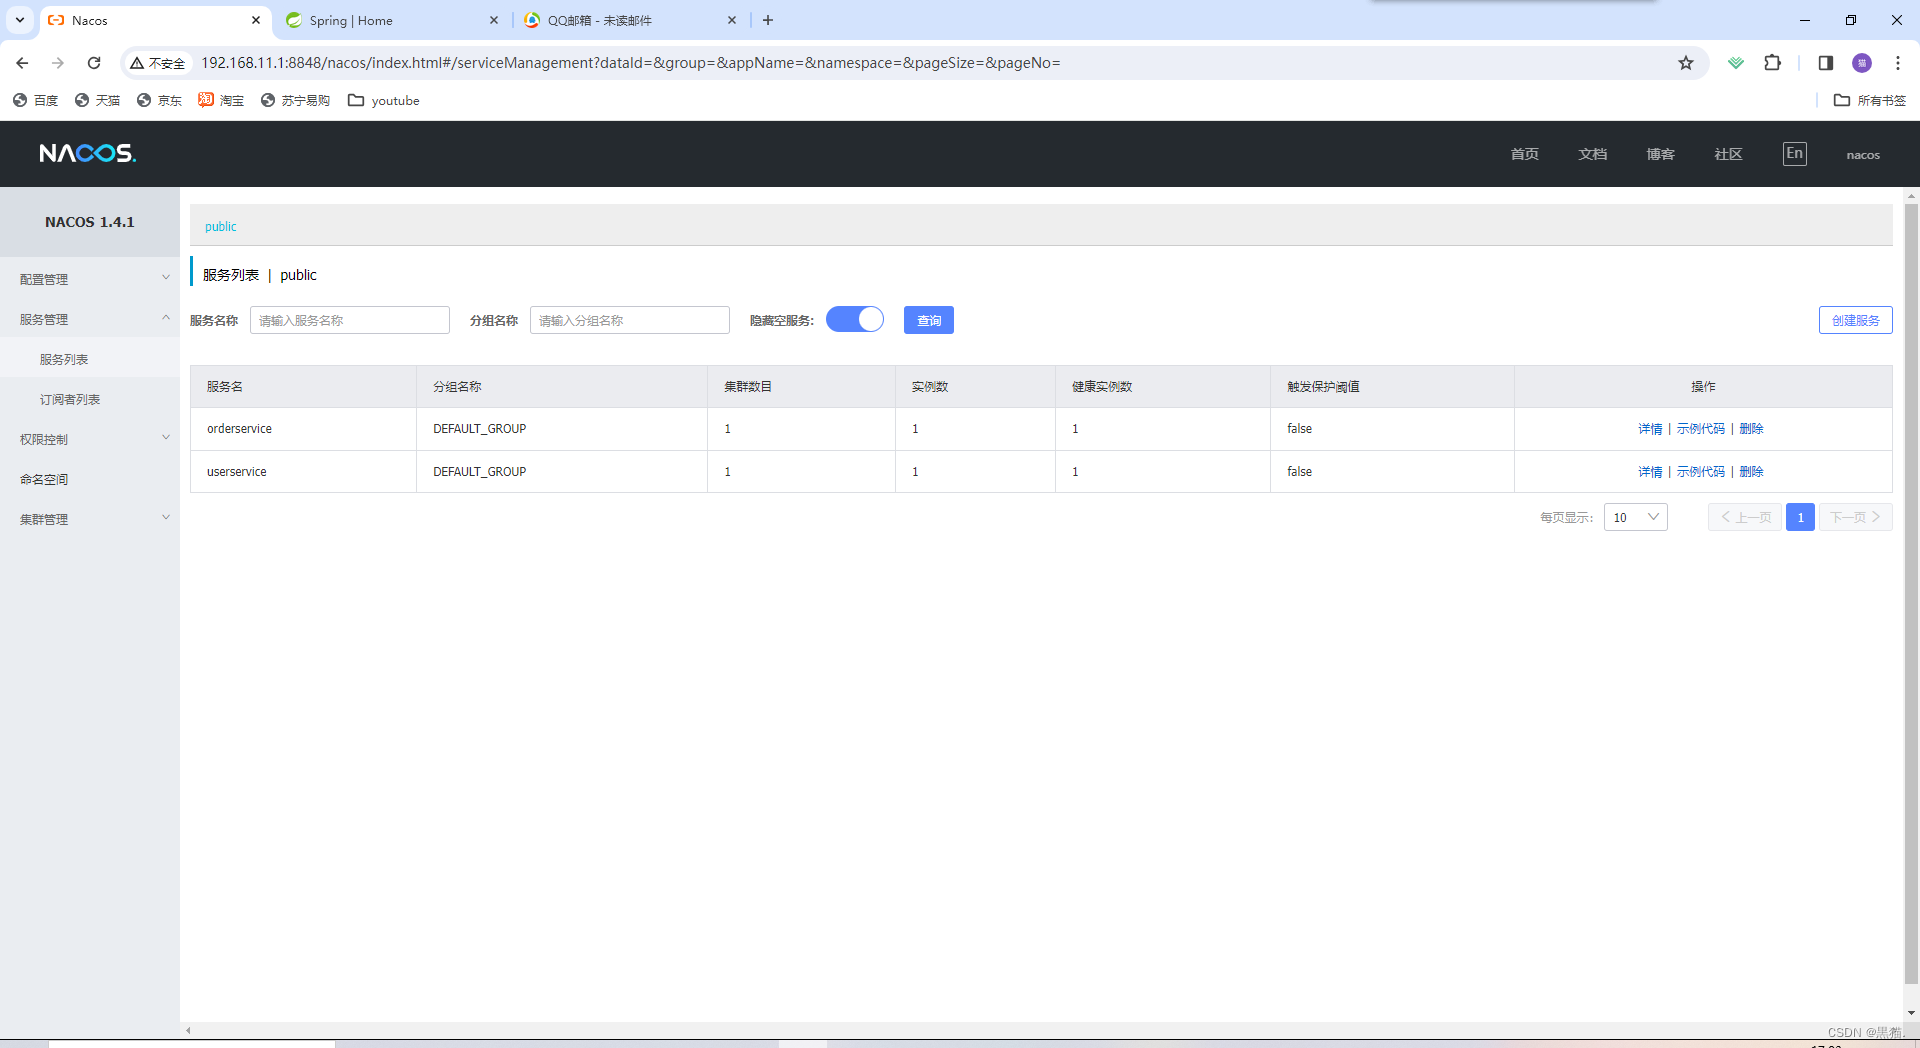Open Chrome three-dot menu
This screenshot has height=1048, width=1920.
coord(1898,63)
